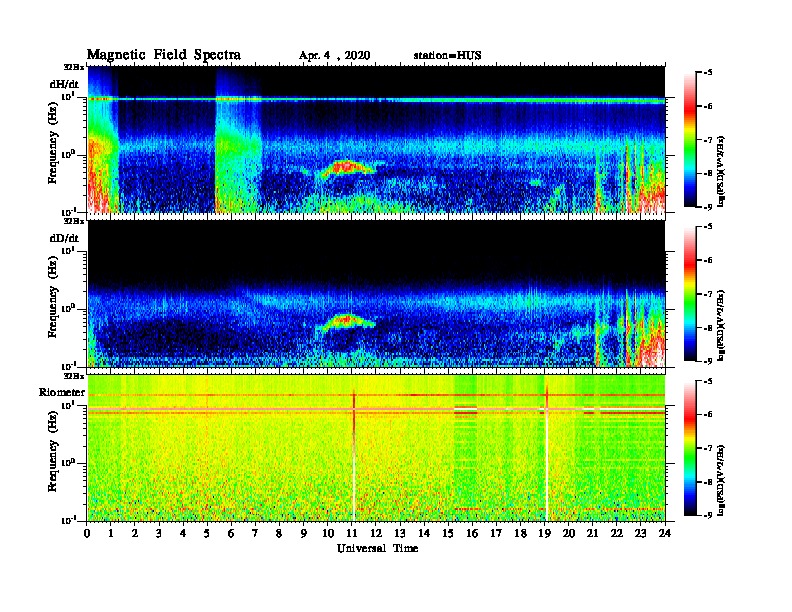Click hour tick label "11" on time axis
792x612 pixels.
(352, 533)
